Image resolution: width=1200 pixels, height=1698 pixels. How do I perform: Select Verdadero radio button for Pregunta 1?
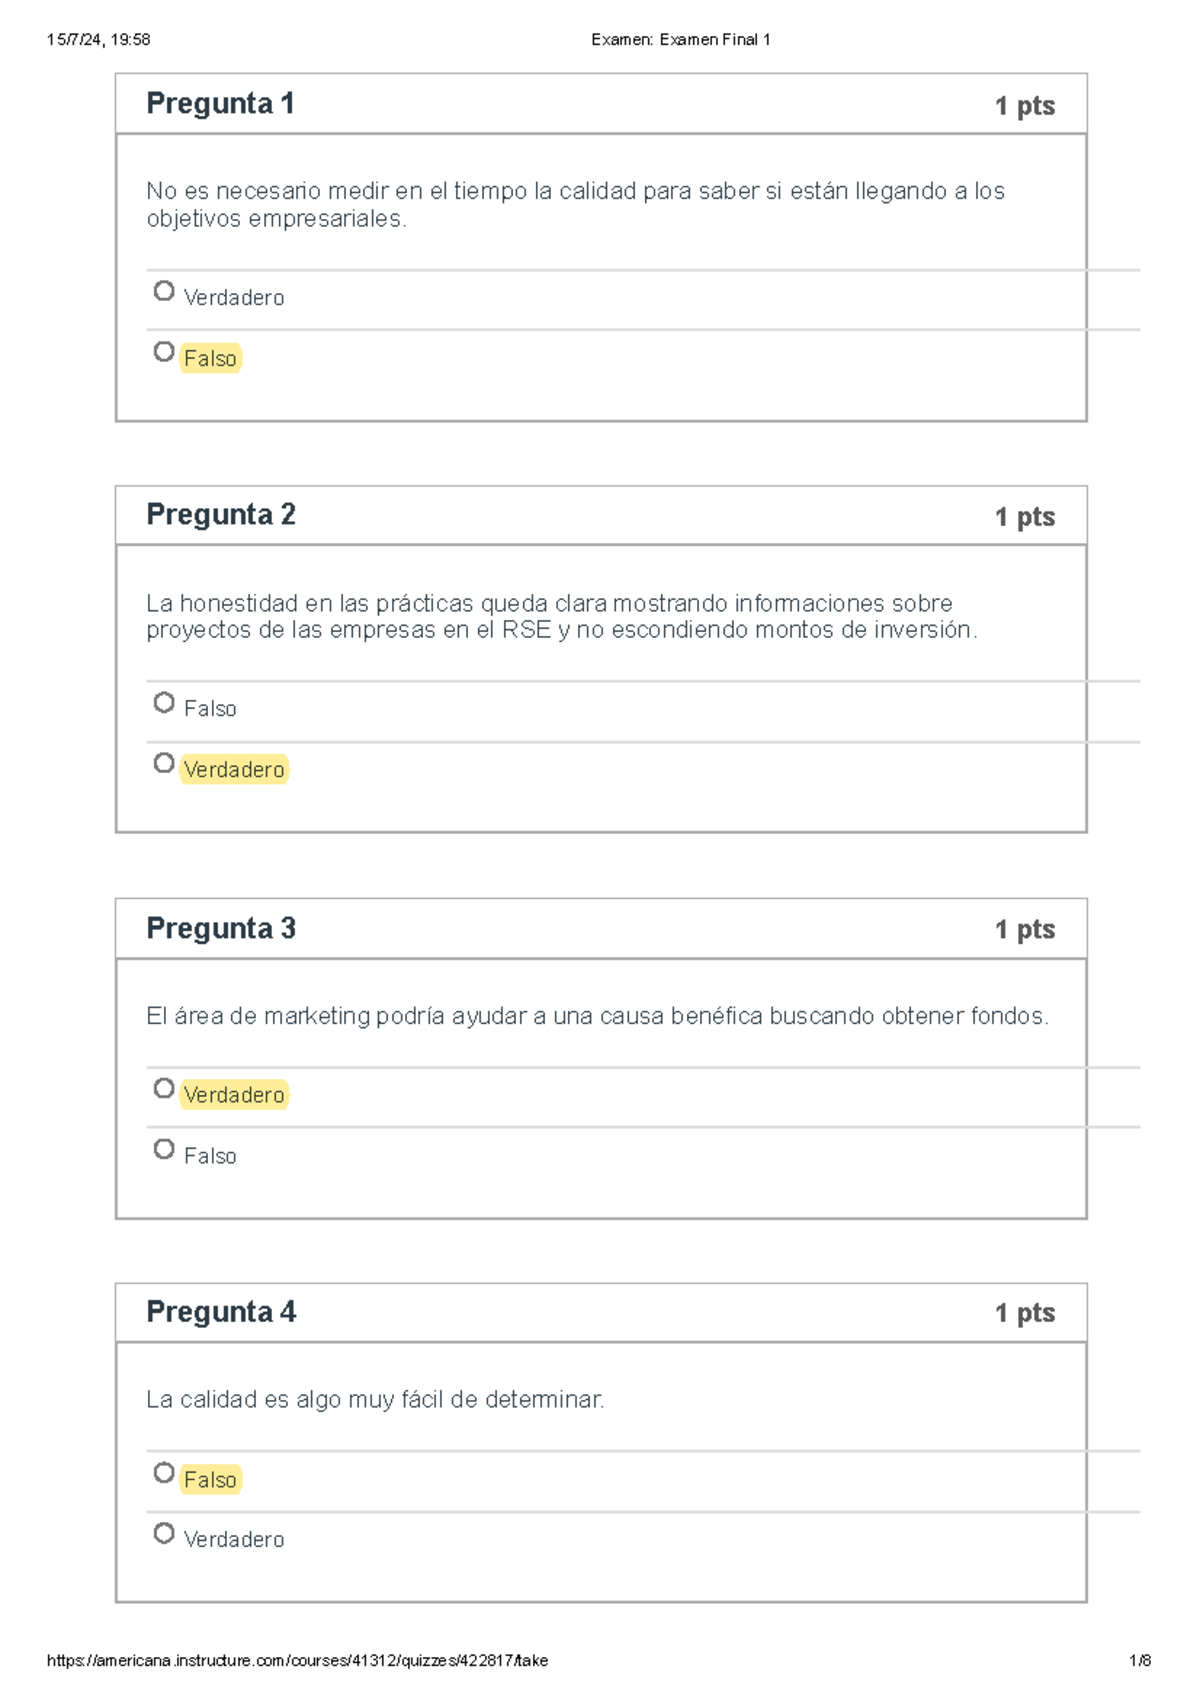click(x=164, y=291)
